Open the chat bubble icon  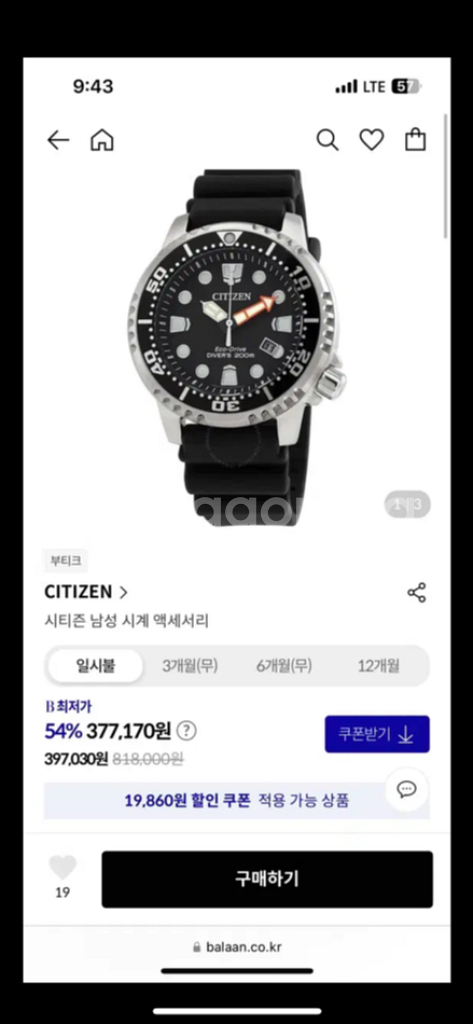coord(406,790)
